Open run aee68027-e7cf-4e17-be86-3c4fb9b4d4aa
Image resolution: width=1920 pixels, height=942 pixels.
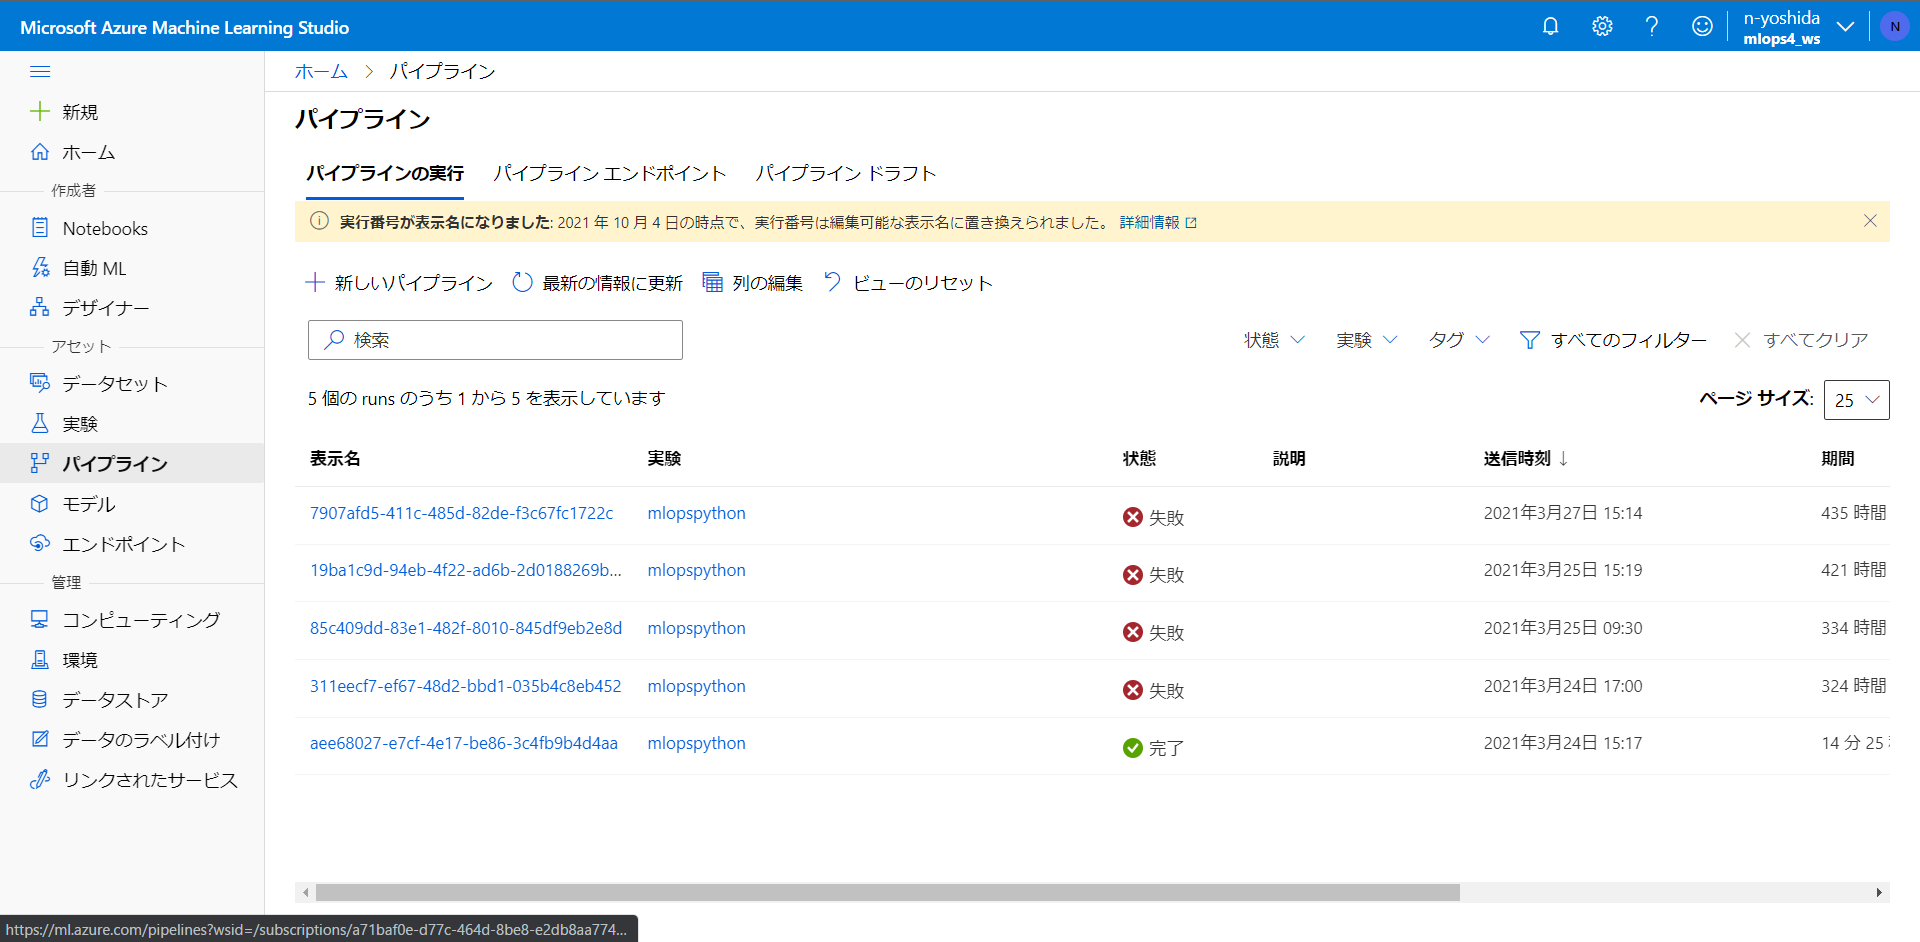[463, 743]
